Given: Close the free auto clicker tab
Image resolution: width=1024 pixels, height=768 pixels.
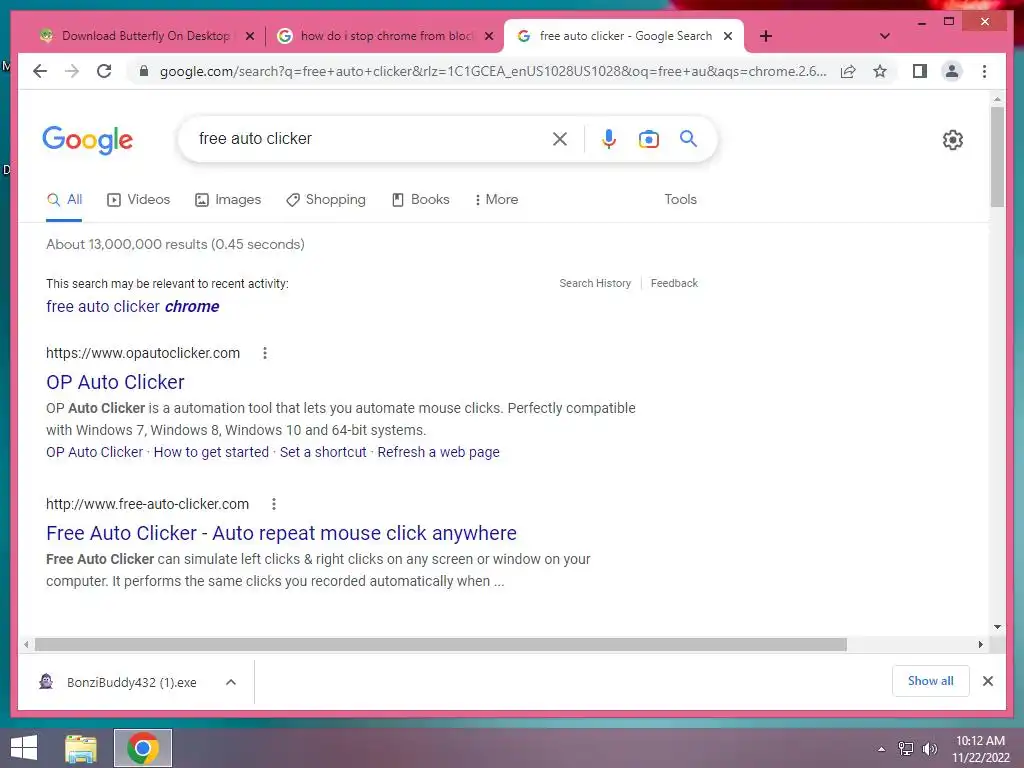Looking at the screenshot, I should [x=728, y=36].
